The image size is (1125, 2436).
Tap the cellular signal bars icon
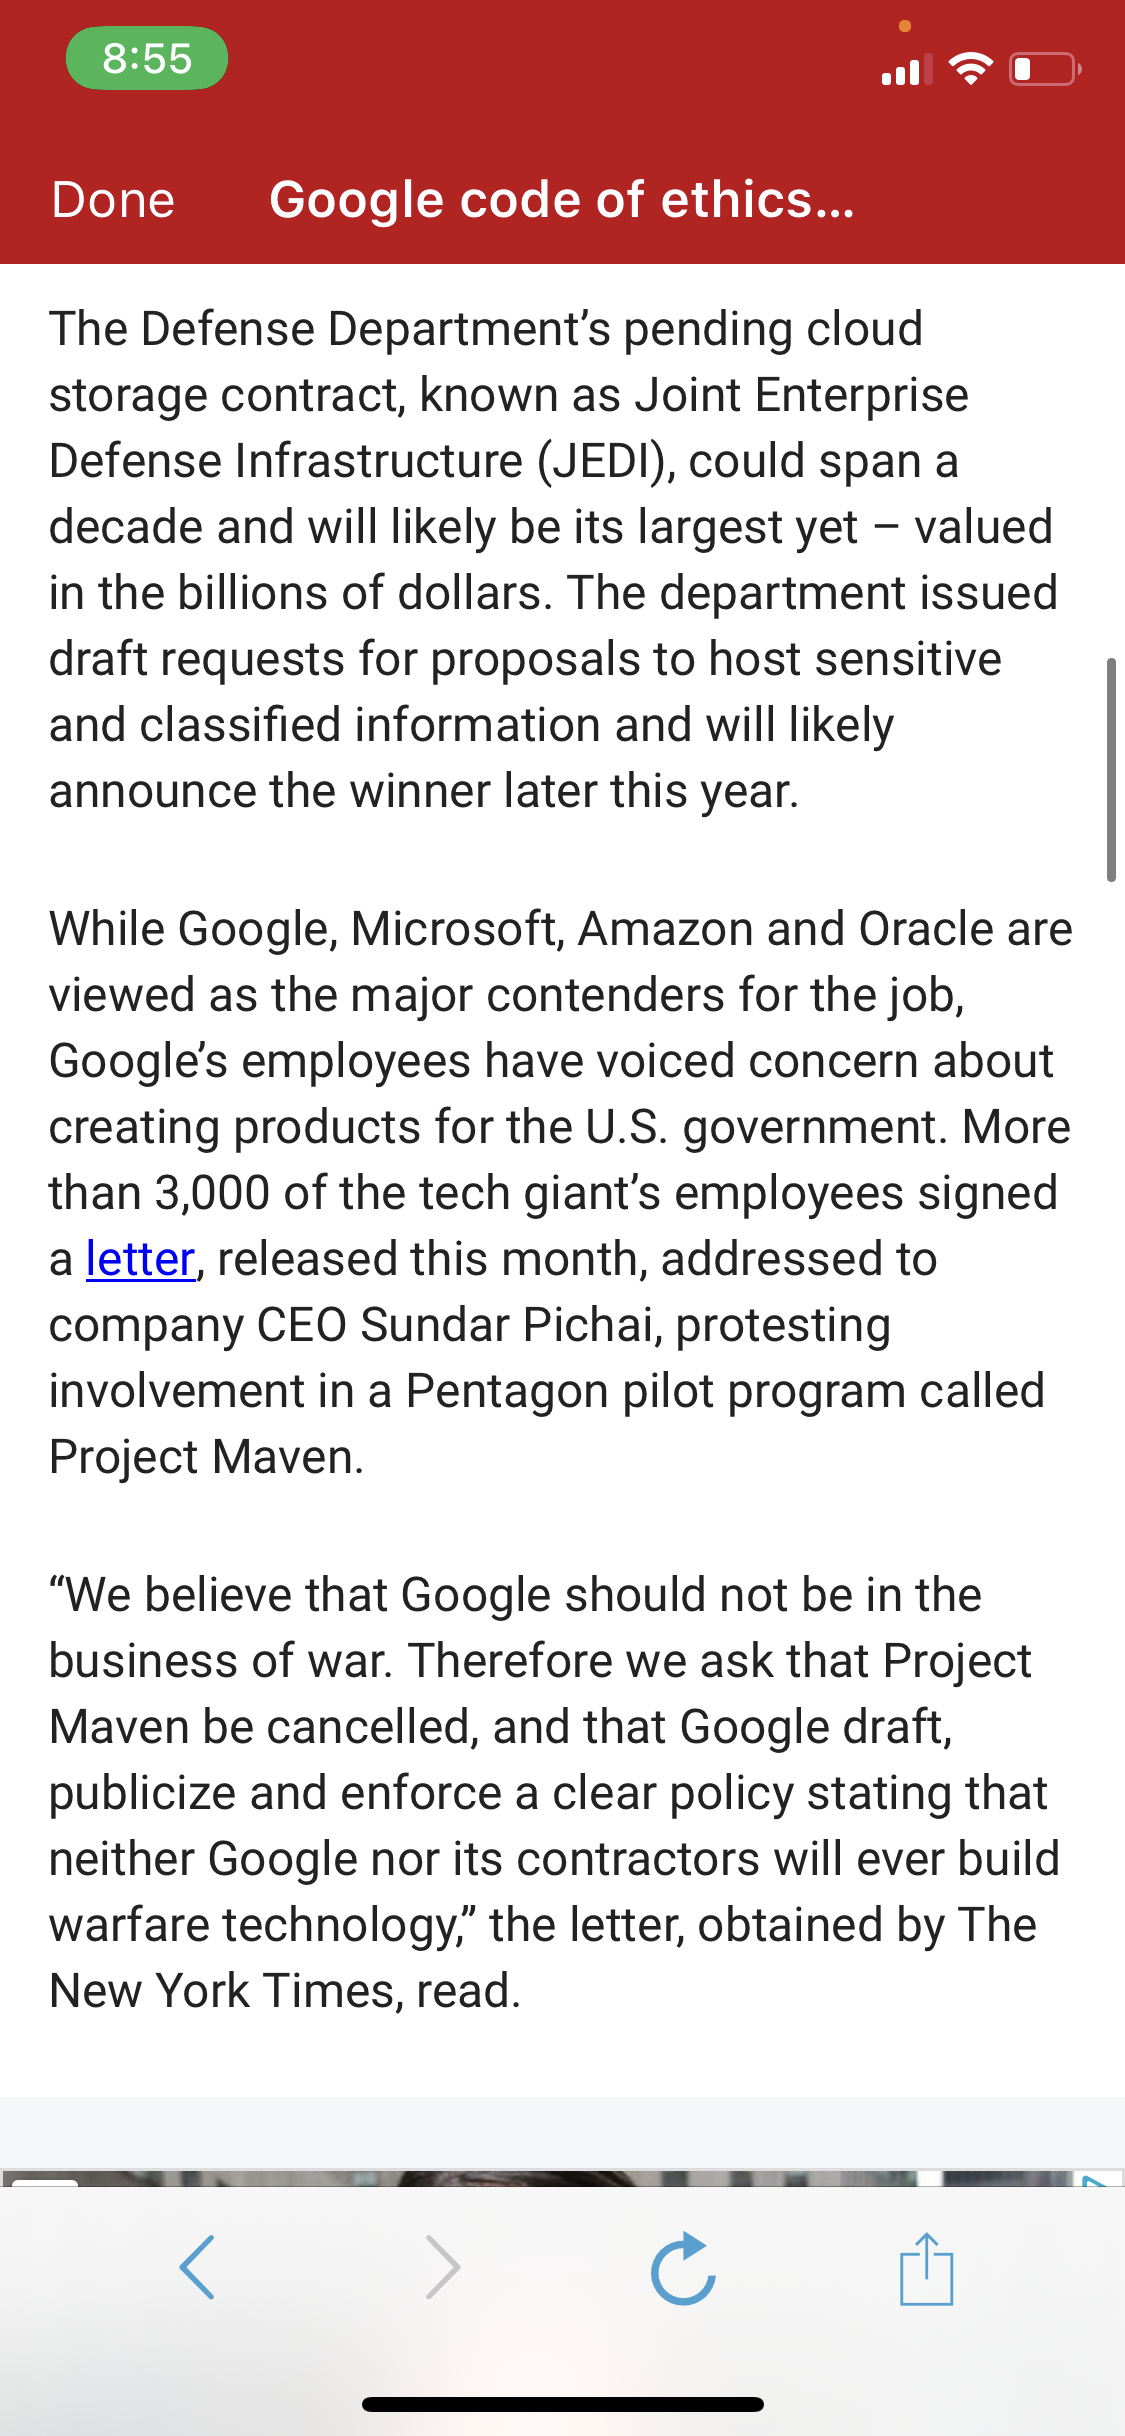pyautogui.click(x=907, y=69)
